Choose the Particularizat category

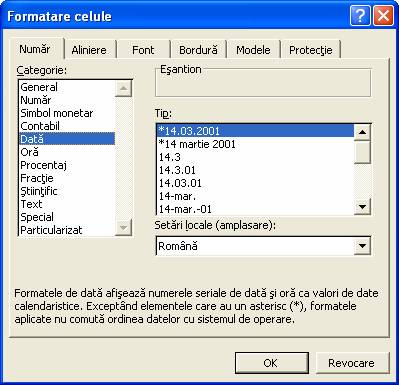pyautogui.click(x=67, y=230)
